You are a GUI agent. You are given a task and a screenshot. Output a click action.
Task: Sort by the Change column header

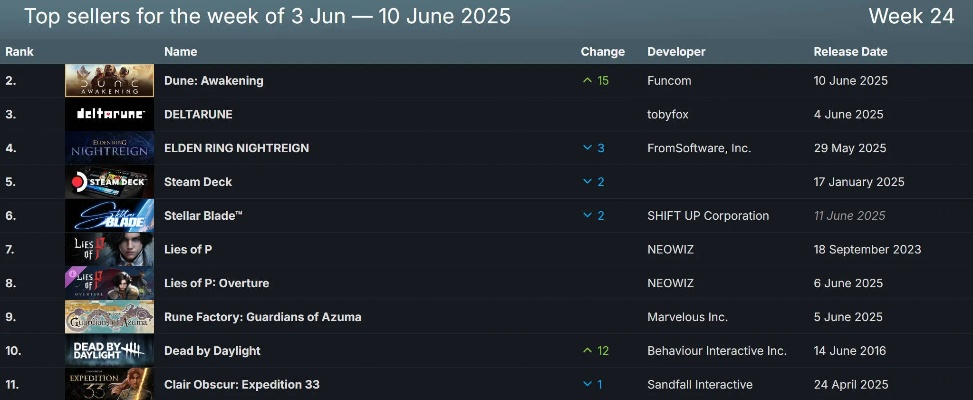point(602,52)
